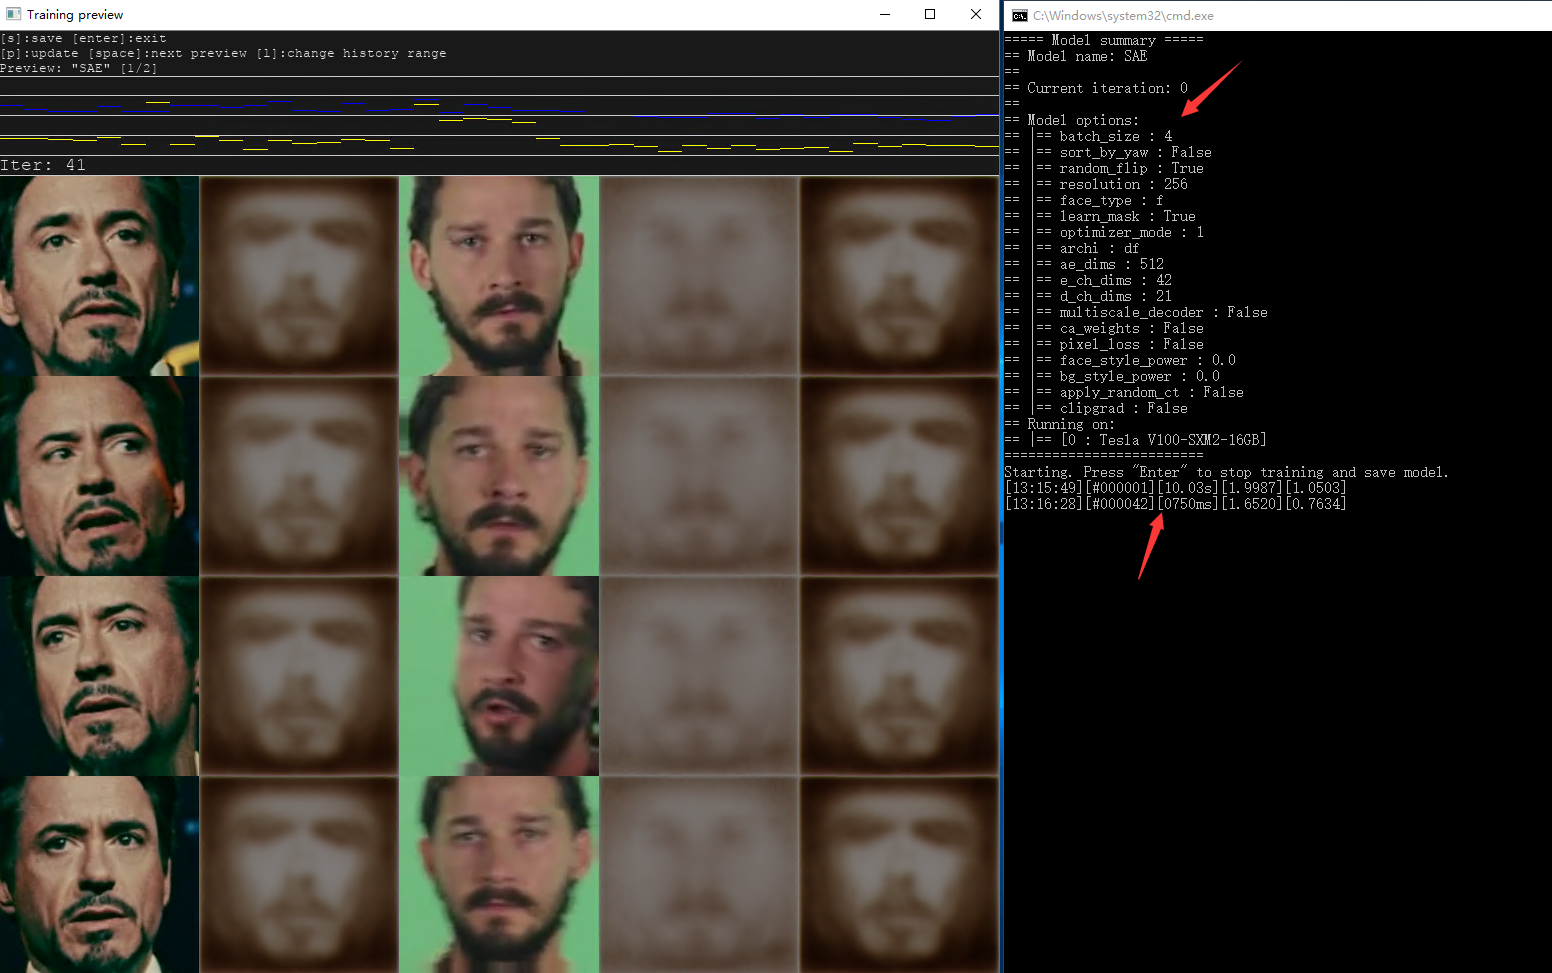This screenshot has width=1552, height=973.
Task: Click third-row green-background destination face
Action: [499, 676]
